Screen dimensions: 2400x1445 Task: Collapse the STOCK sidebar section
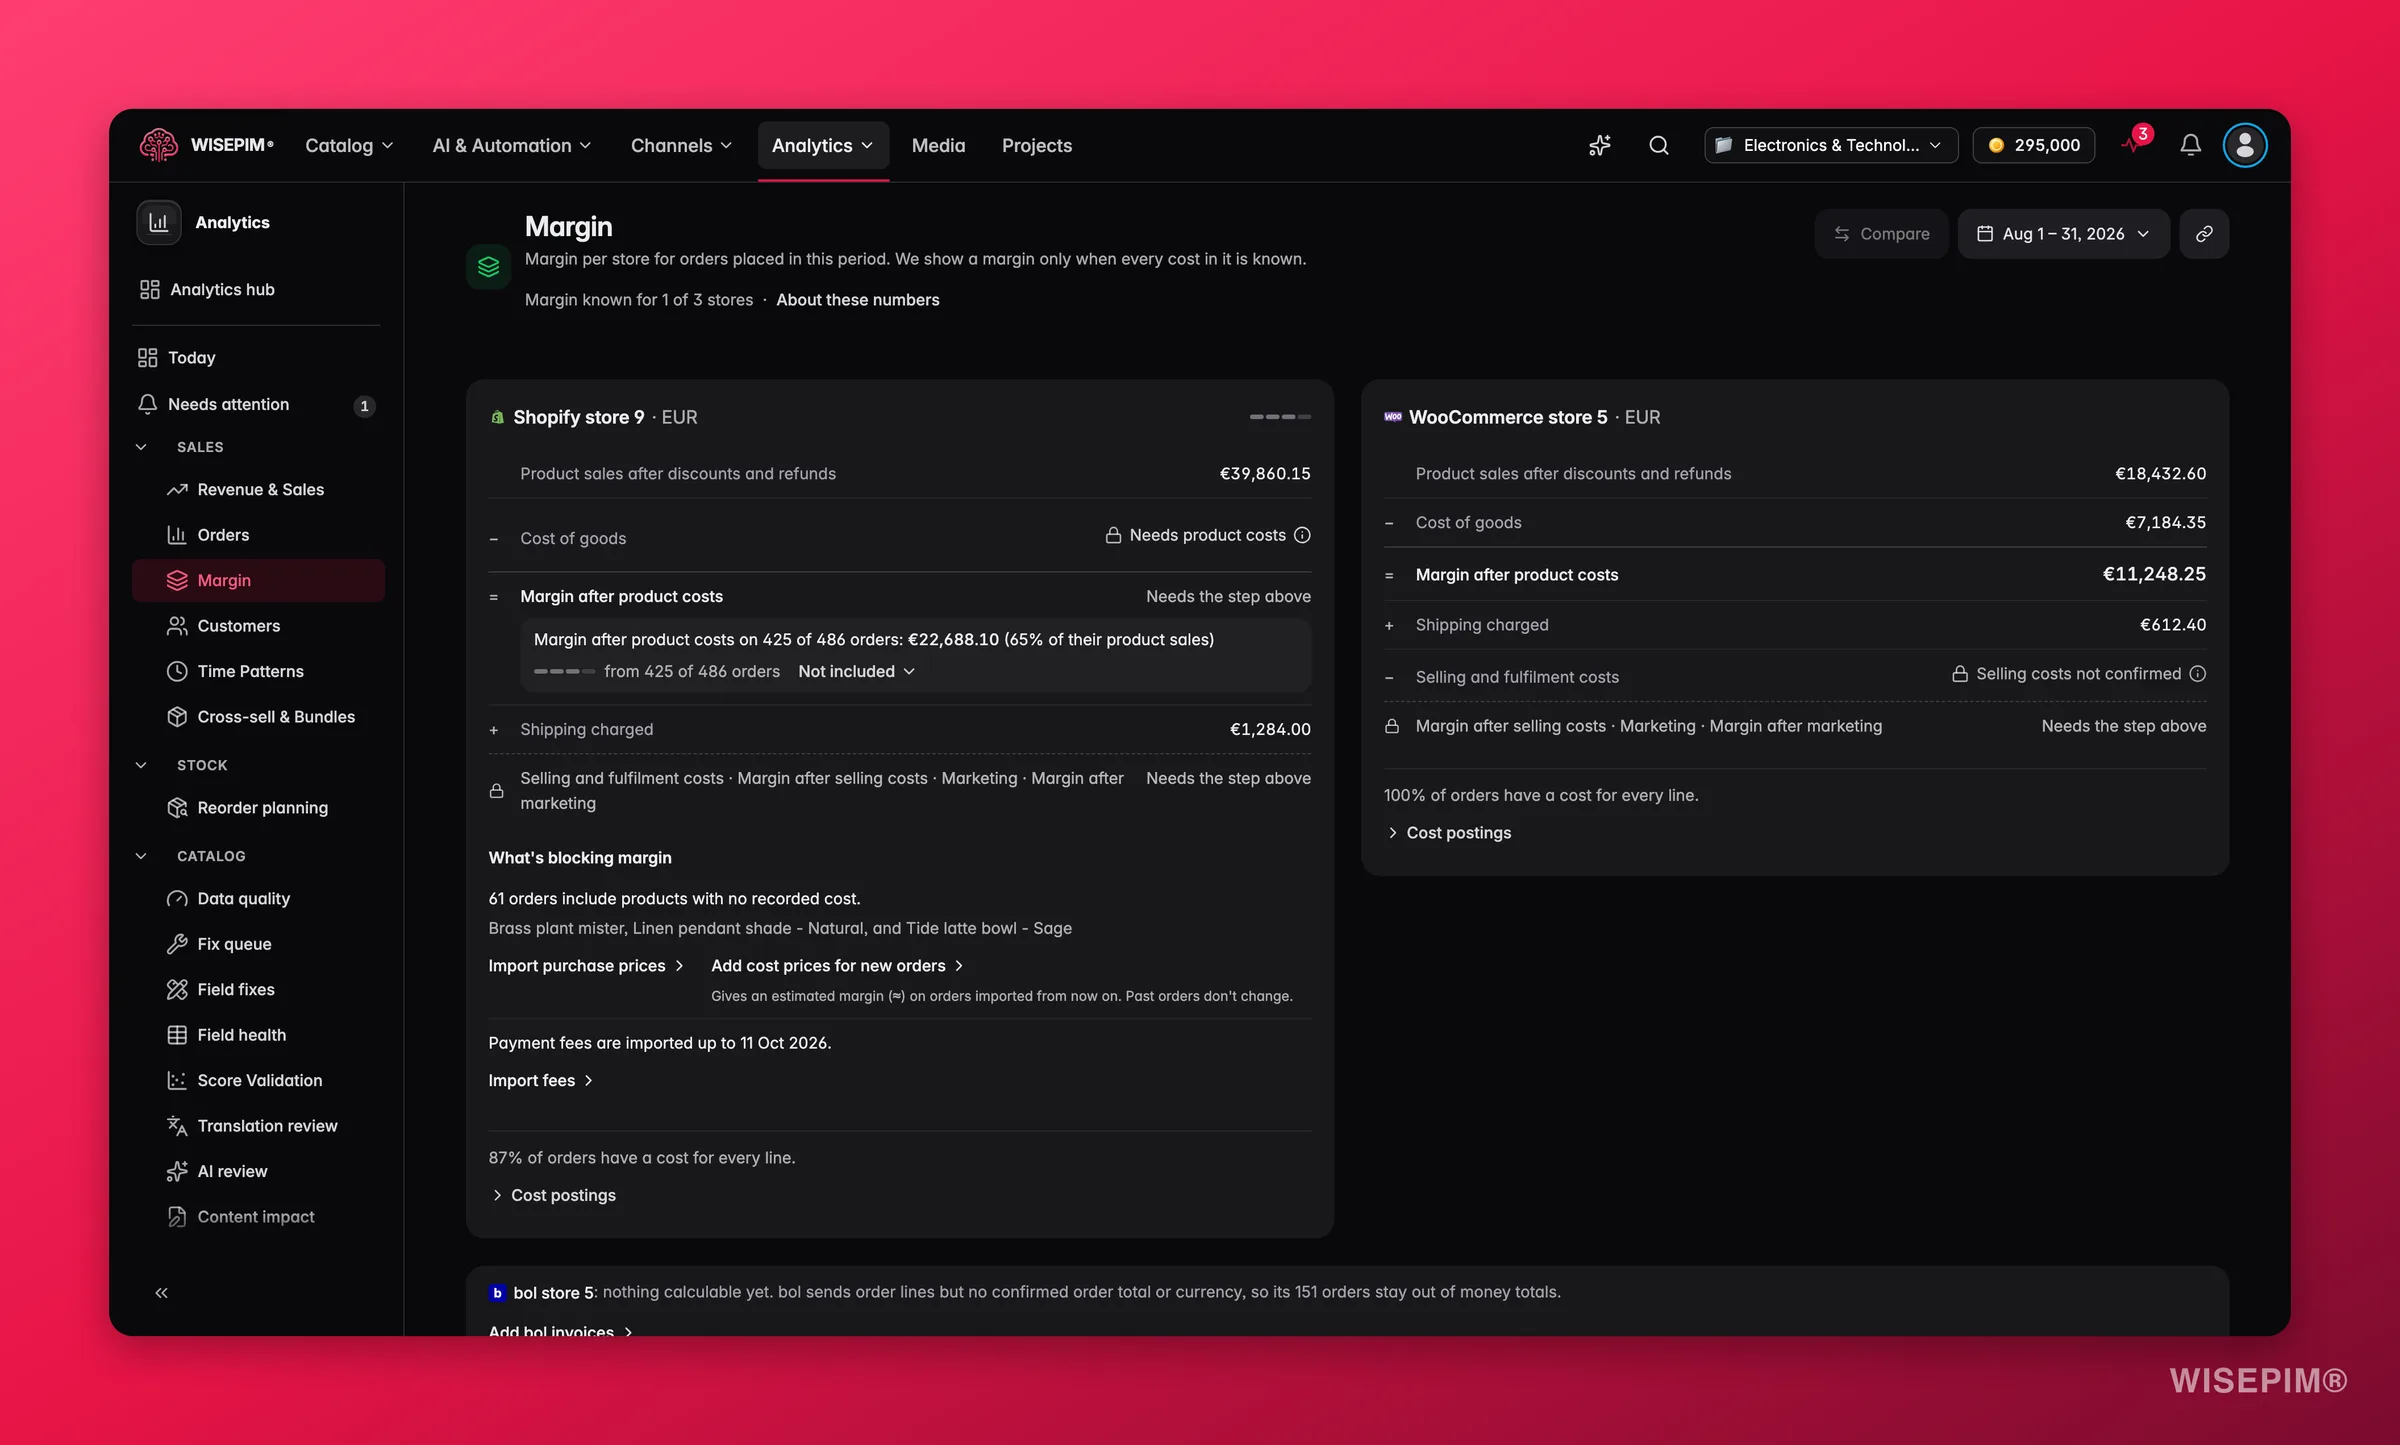click(141, 765)
